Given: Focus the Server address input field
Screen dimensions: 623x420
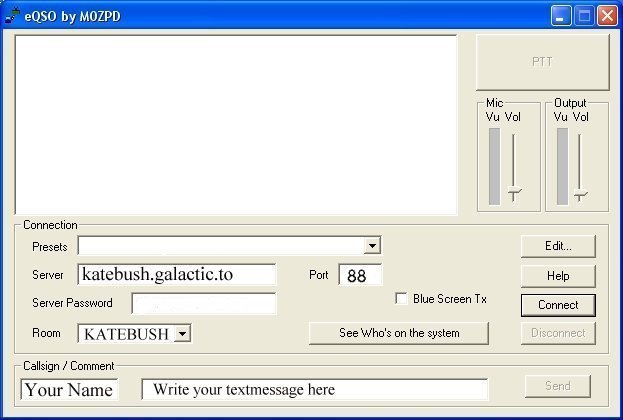Looking at the screenshot, I should (177, 275).
